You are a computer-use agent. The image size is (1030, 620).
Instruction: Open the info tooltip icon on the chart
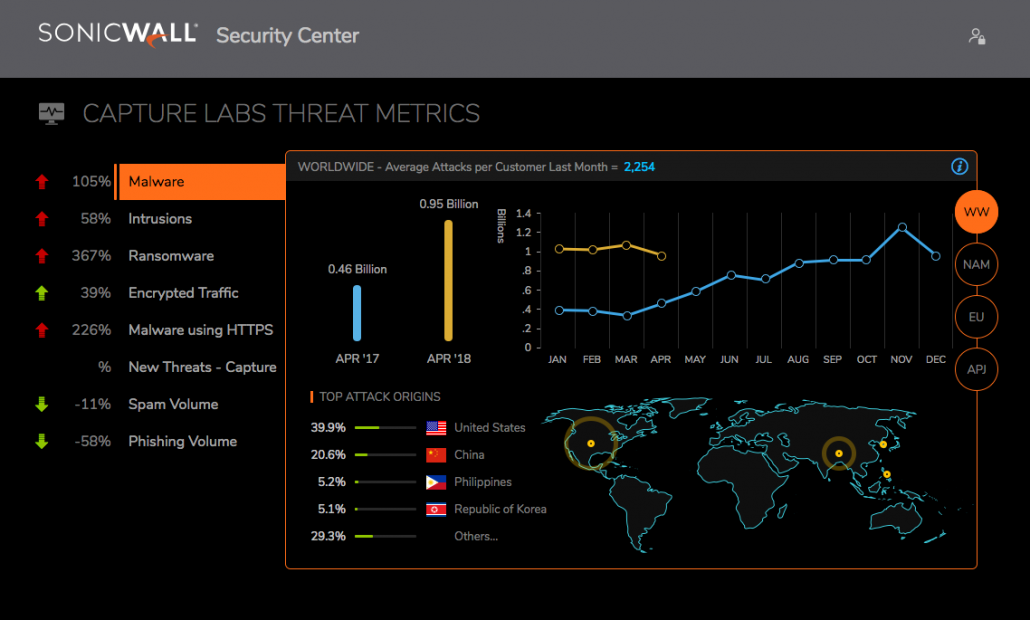pyautogui.click(x=959, y=167)
